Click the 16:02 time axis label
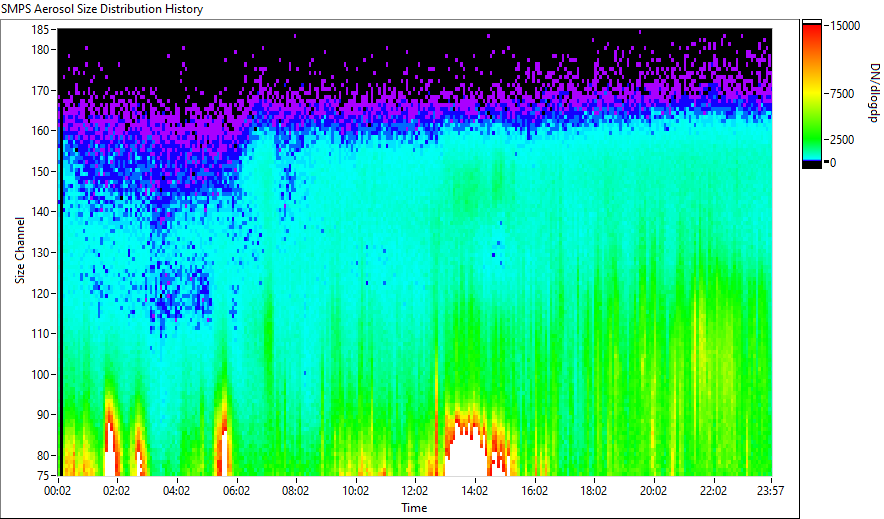This screenshot has width=884, height=519. tap(534, 491)
